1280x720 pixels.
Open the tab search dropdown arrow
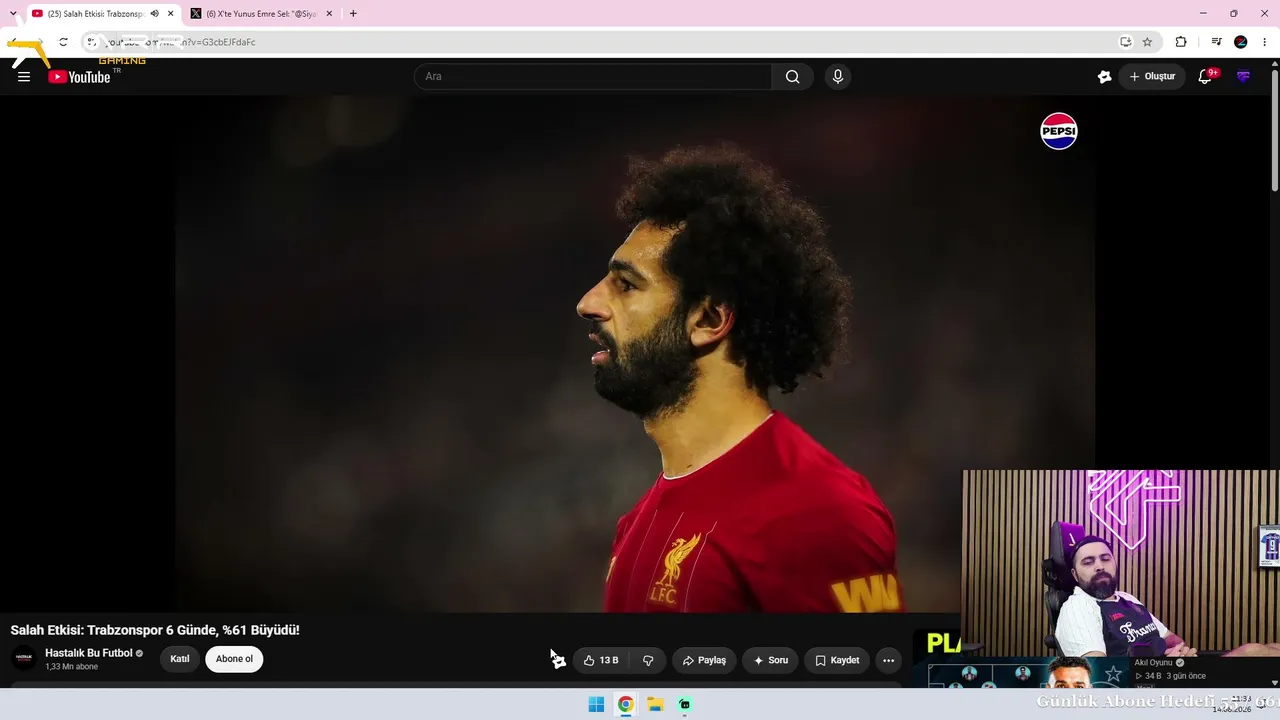(x=13, y=14)
